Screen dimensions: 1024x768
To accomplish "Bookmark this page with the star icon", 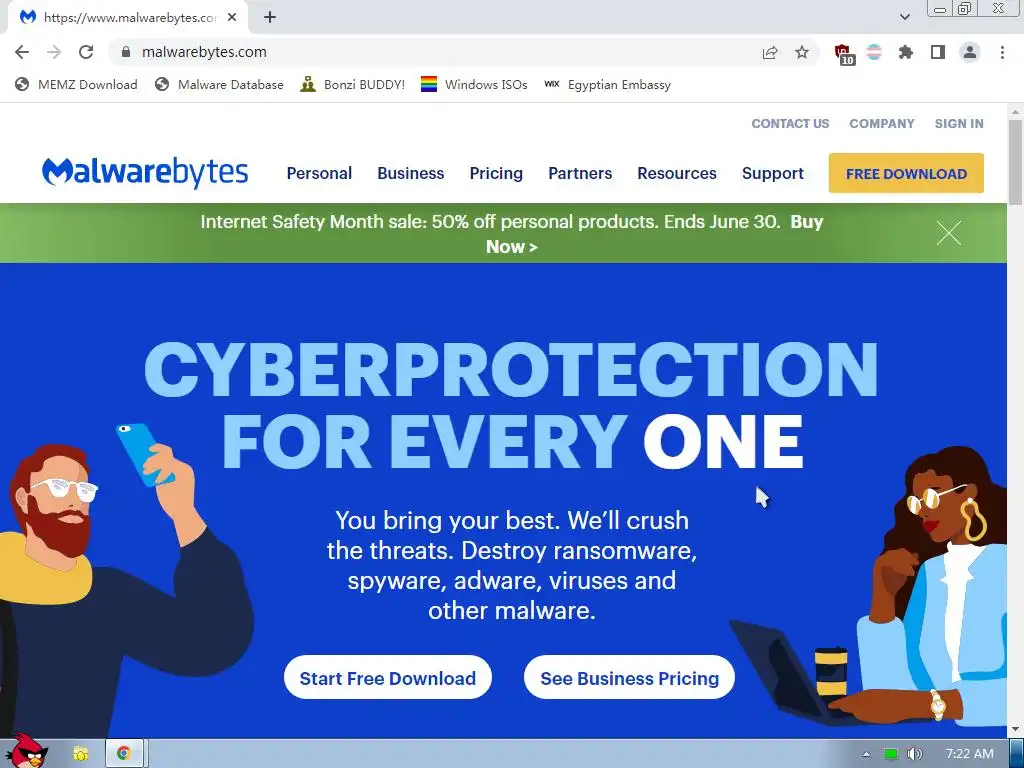I will click(x=802, y=52).
